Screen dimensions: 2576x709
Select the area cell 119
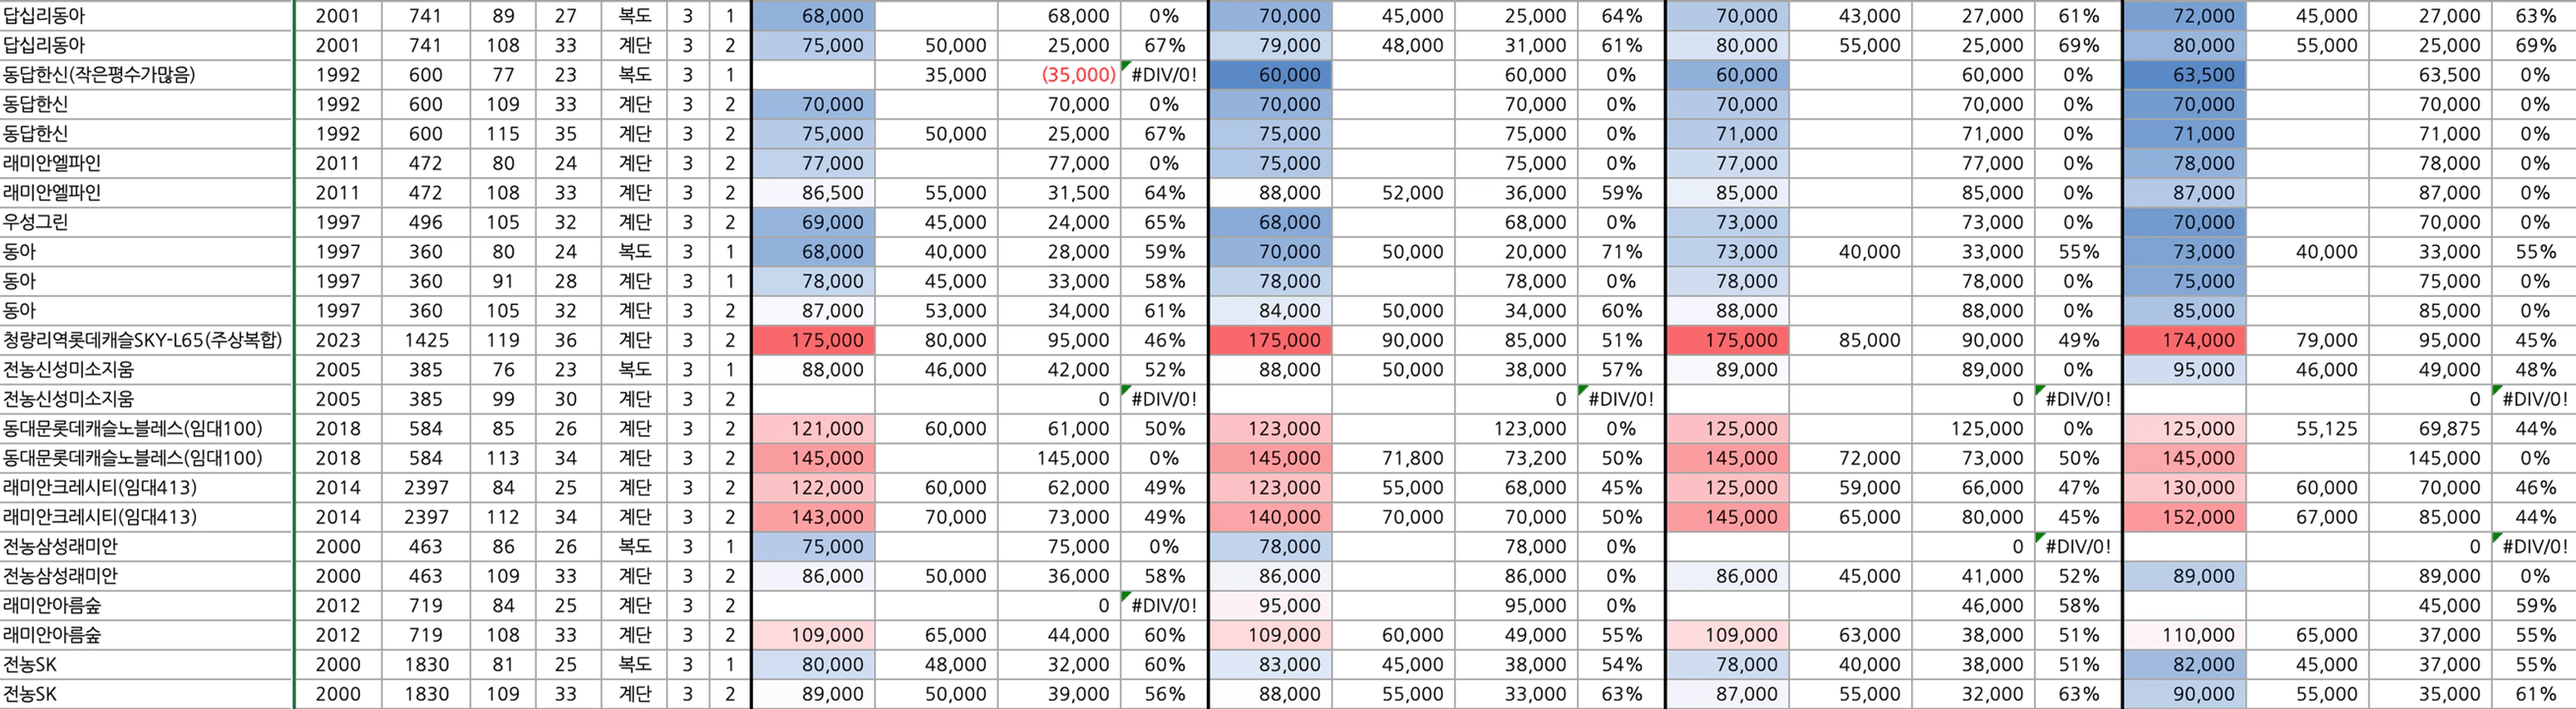tap(503, 340)
